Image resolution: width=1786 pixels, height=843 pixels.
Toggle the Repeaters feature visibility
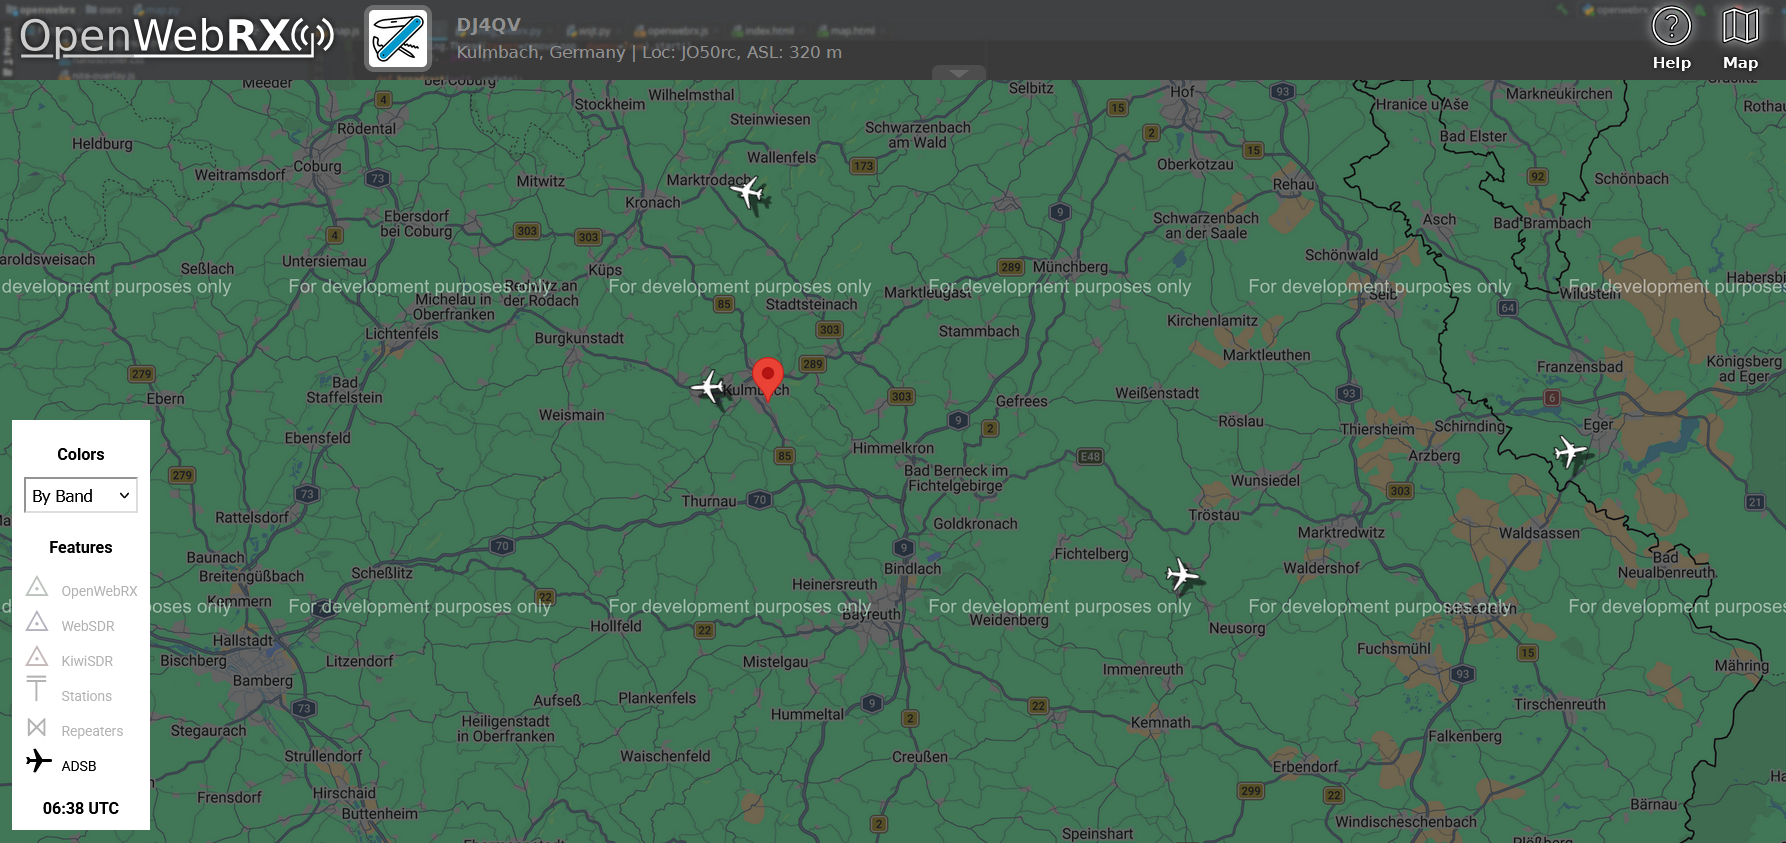[x=81, y=730]
